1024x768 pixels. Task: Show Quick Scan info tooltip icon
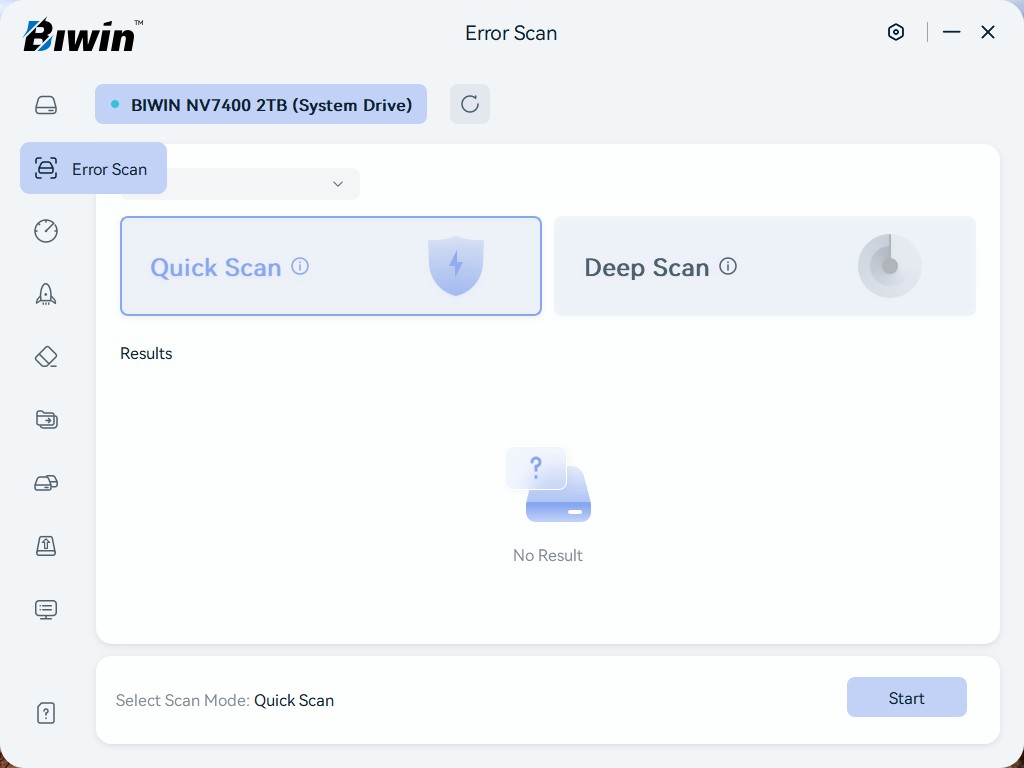300,266
